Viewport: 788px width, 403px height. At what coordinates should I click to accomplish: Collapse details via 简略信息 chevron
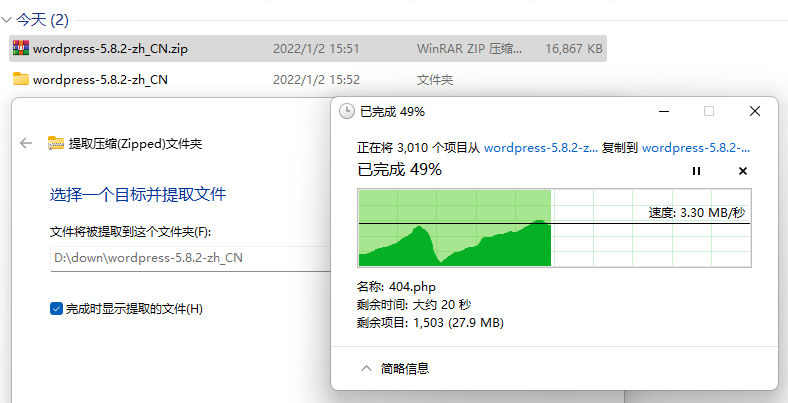click(366, 368)
